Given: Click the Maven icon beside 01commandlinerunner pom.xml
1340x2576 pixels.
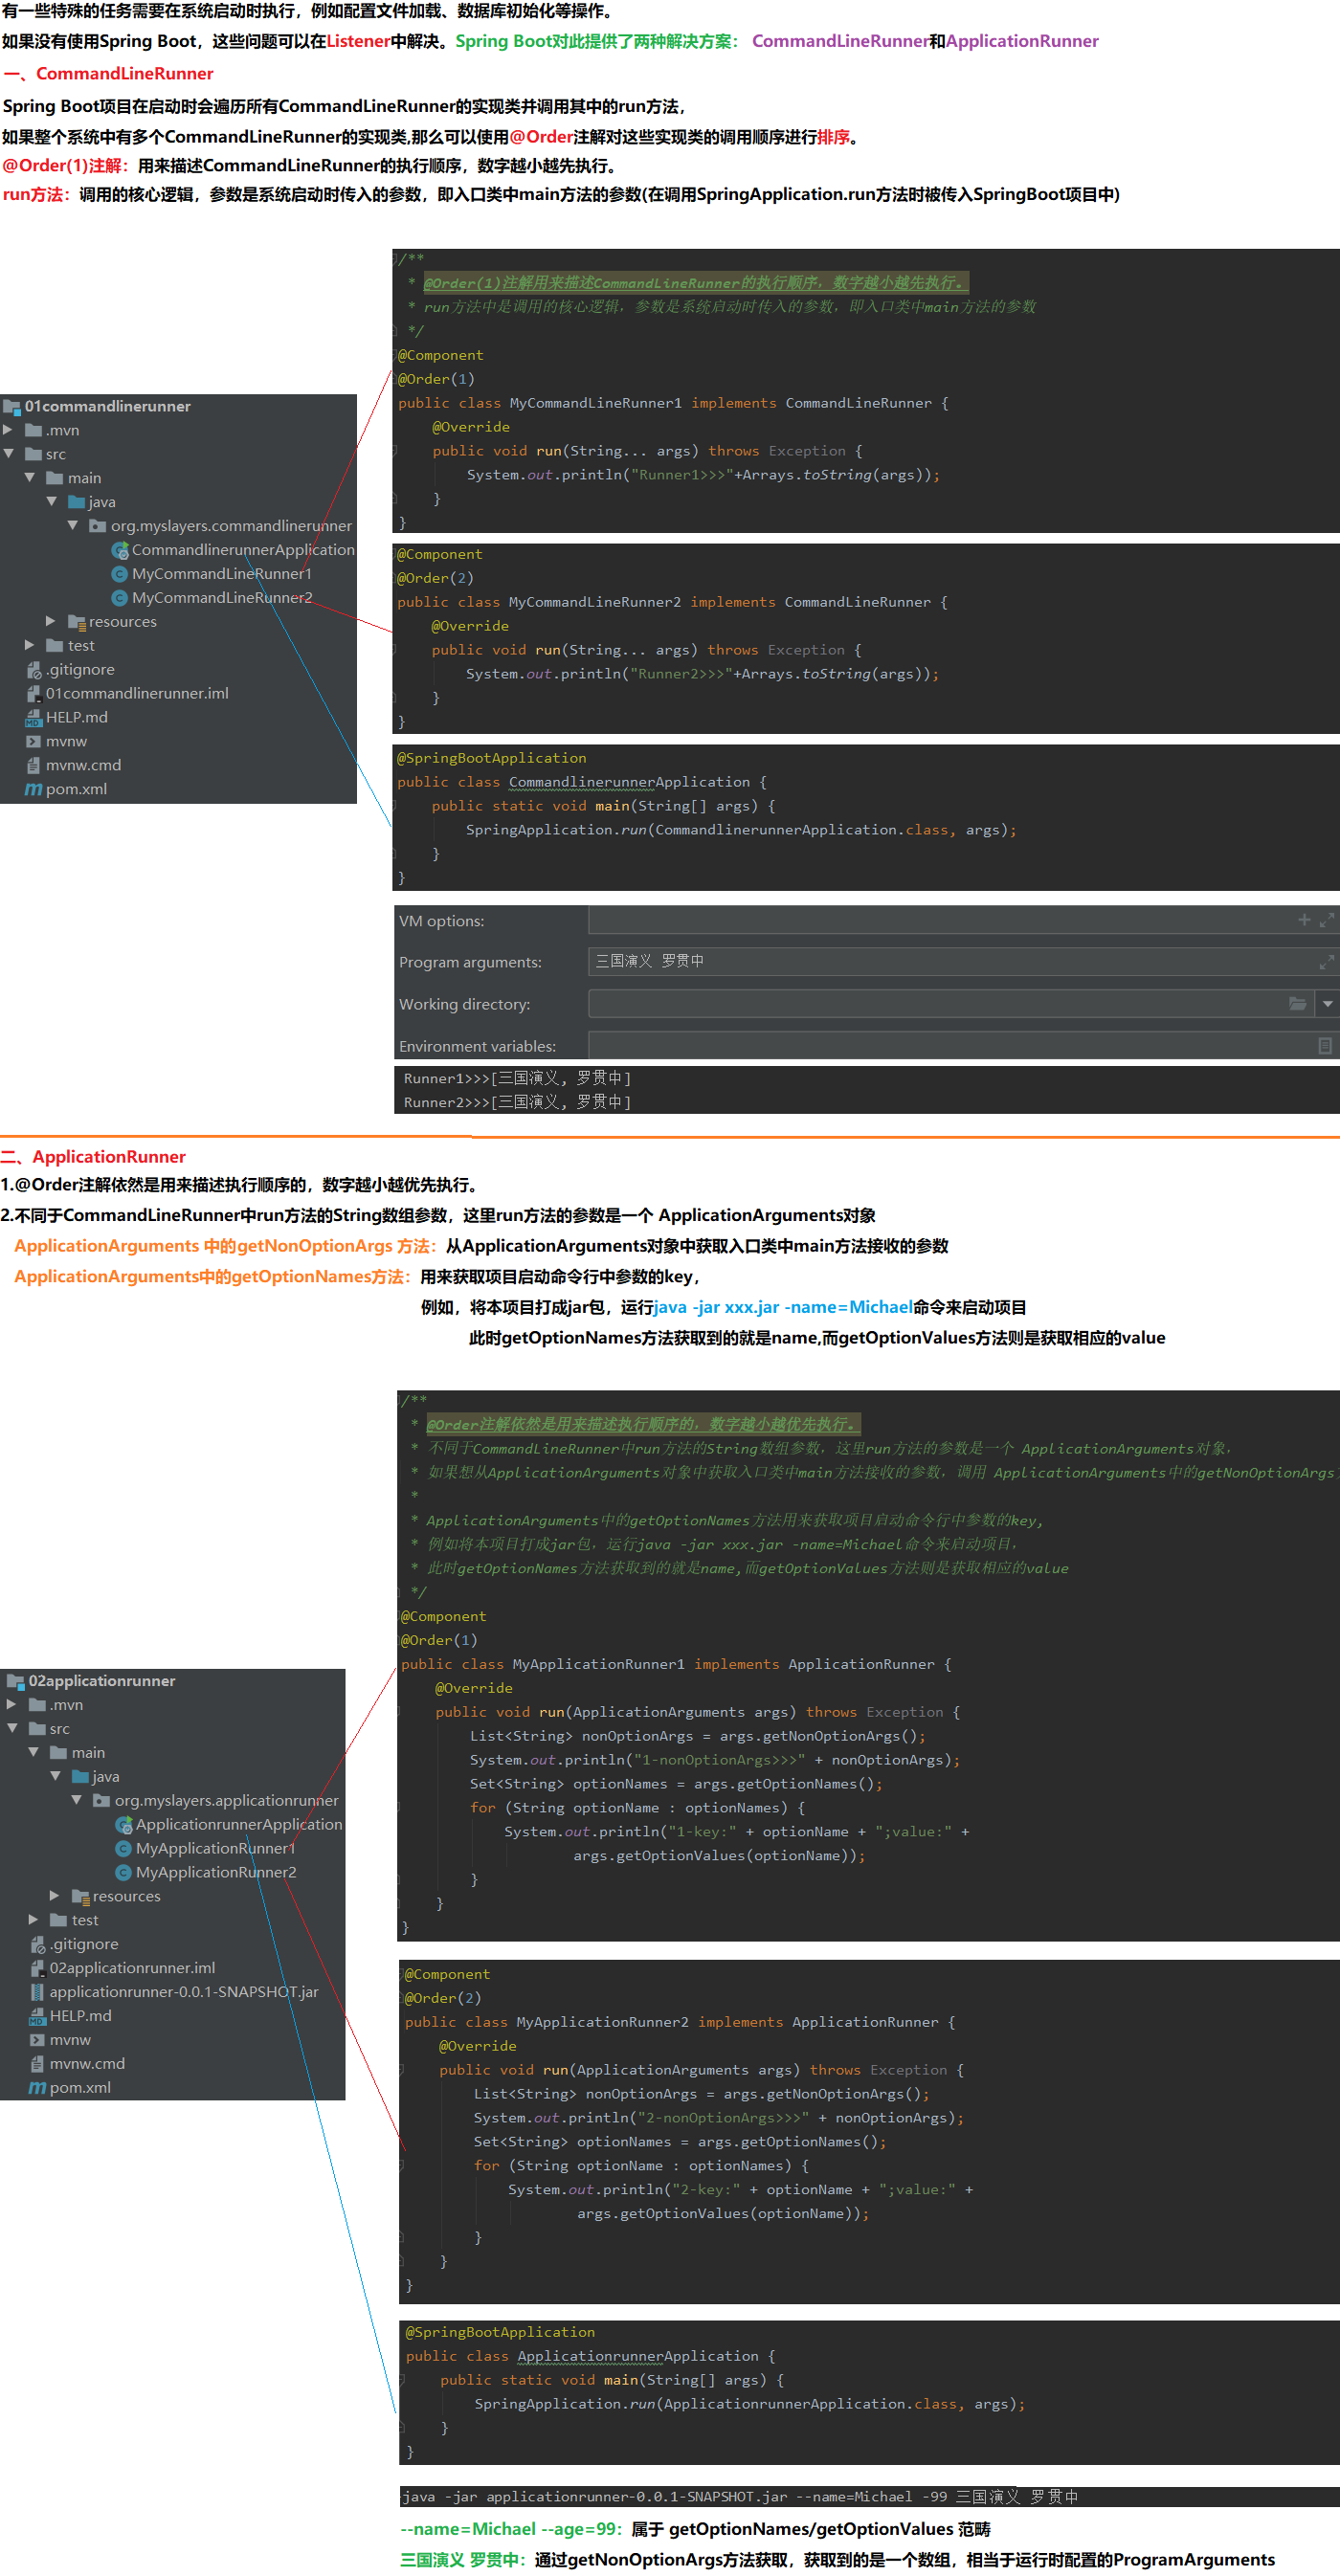Looking at the screenshot, I should [x=33, y=789].
